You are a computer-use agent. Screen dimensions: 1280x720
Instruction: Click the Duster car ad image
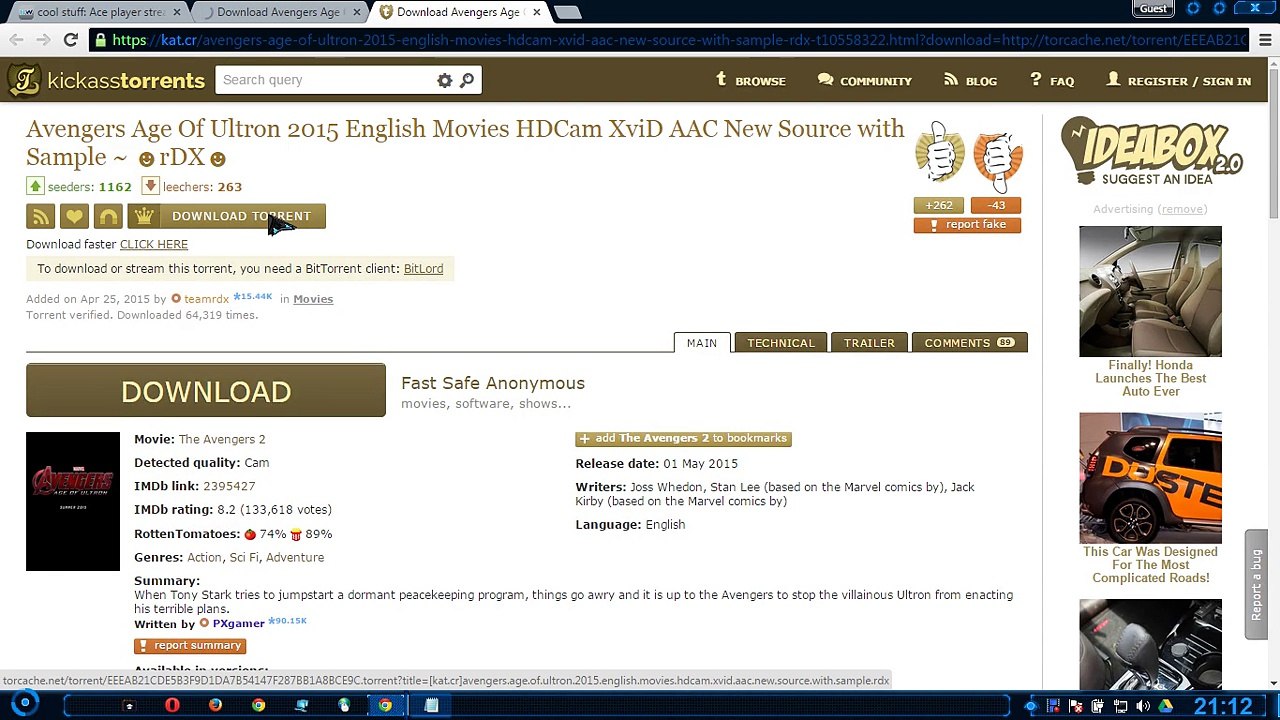[1150, 478]
